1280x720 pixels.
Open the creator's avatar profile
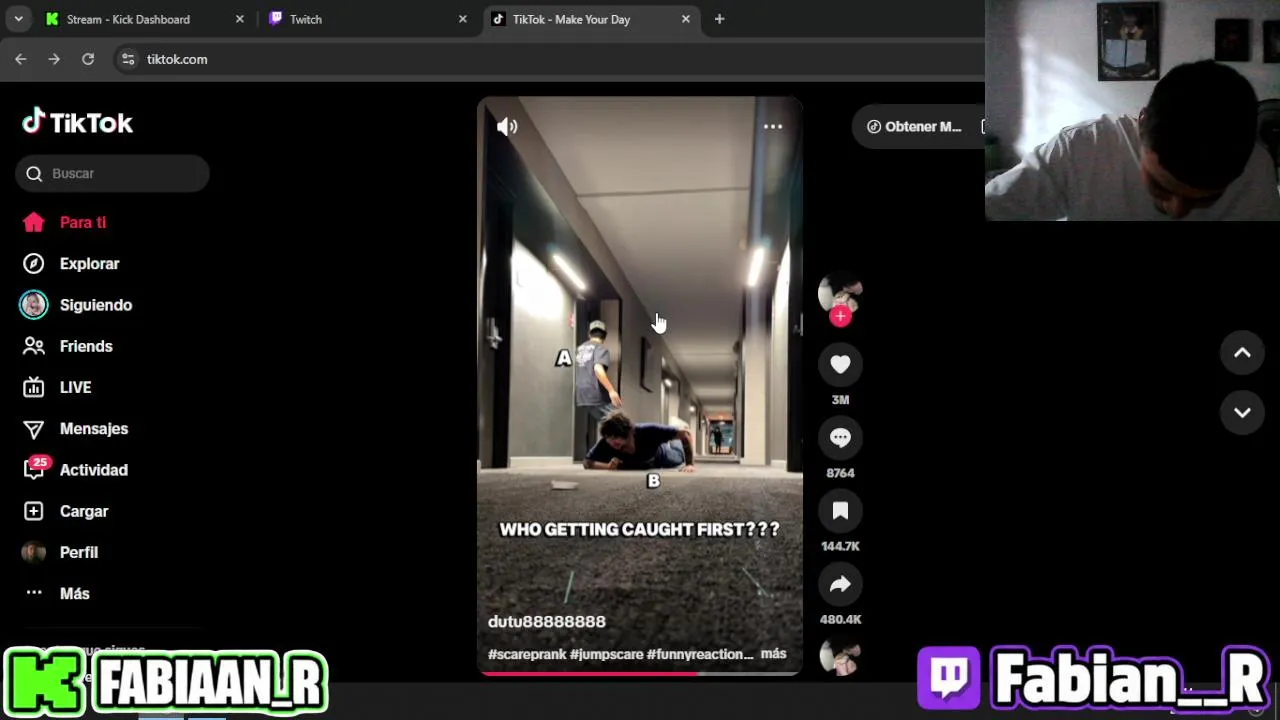[x=840, y=292]
